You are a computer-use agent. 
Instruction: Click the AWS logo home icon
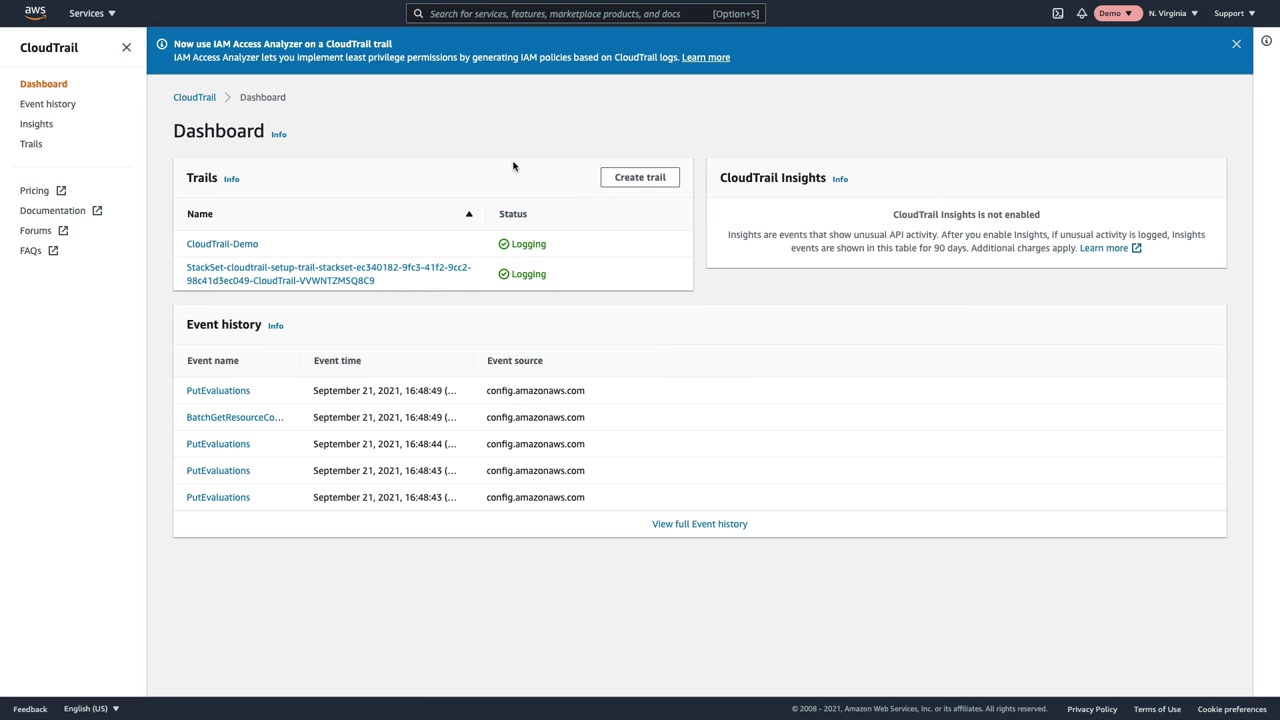click(35, 13)
